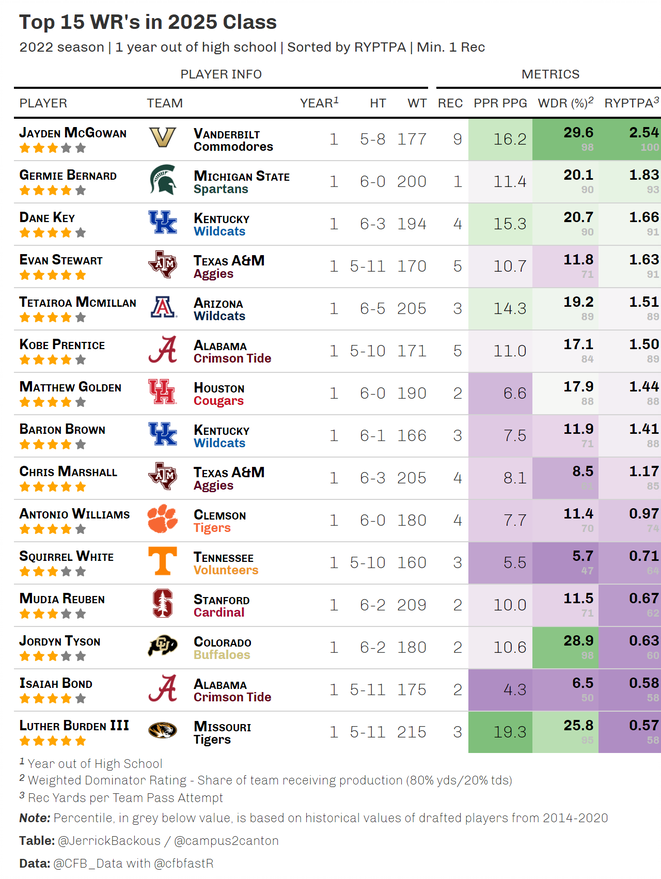661x879 pixels.
Task: Click Luther Burden's green 19.3 PPG cell
Action: pyautogui.click(x=500, y=731)
